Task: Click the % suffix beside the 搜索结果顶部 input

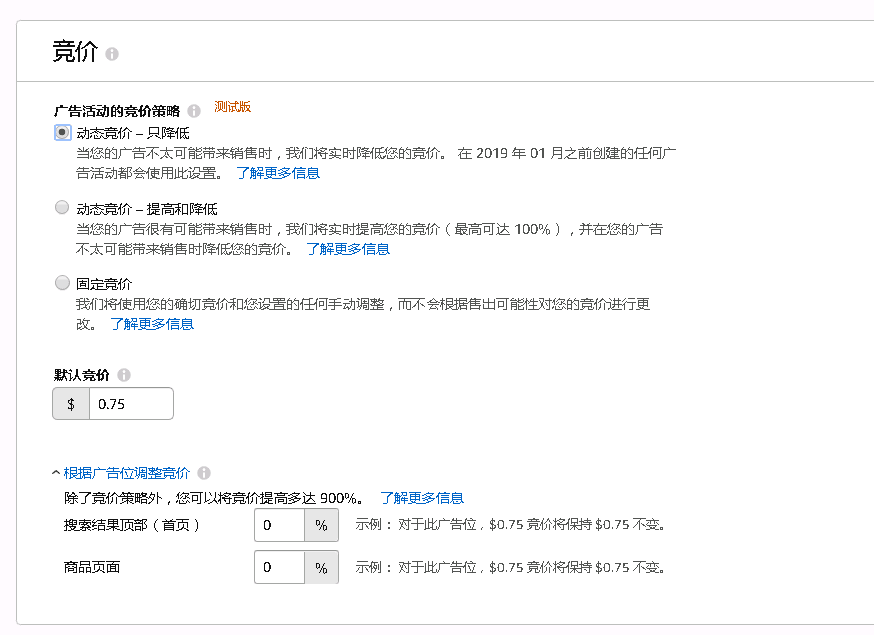Action: coord(320,525)
